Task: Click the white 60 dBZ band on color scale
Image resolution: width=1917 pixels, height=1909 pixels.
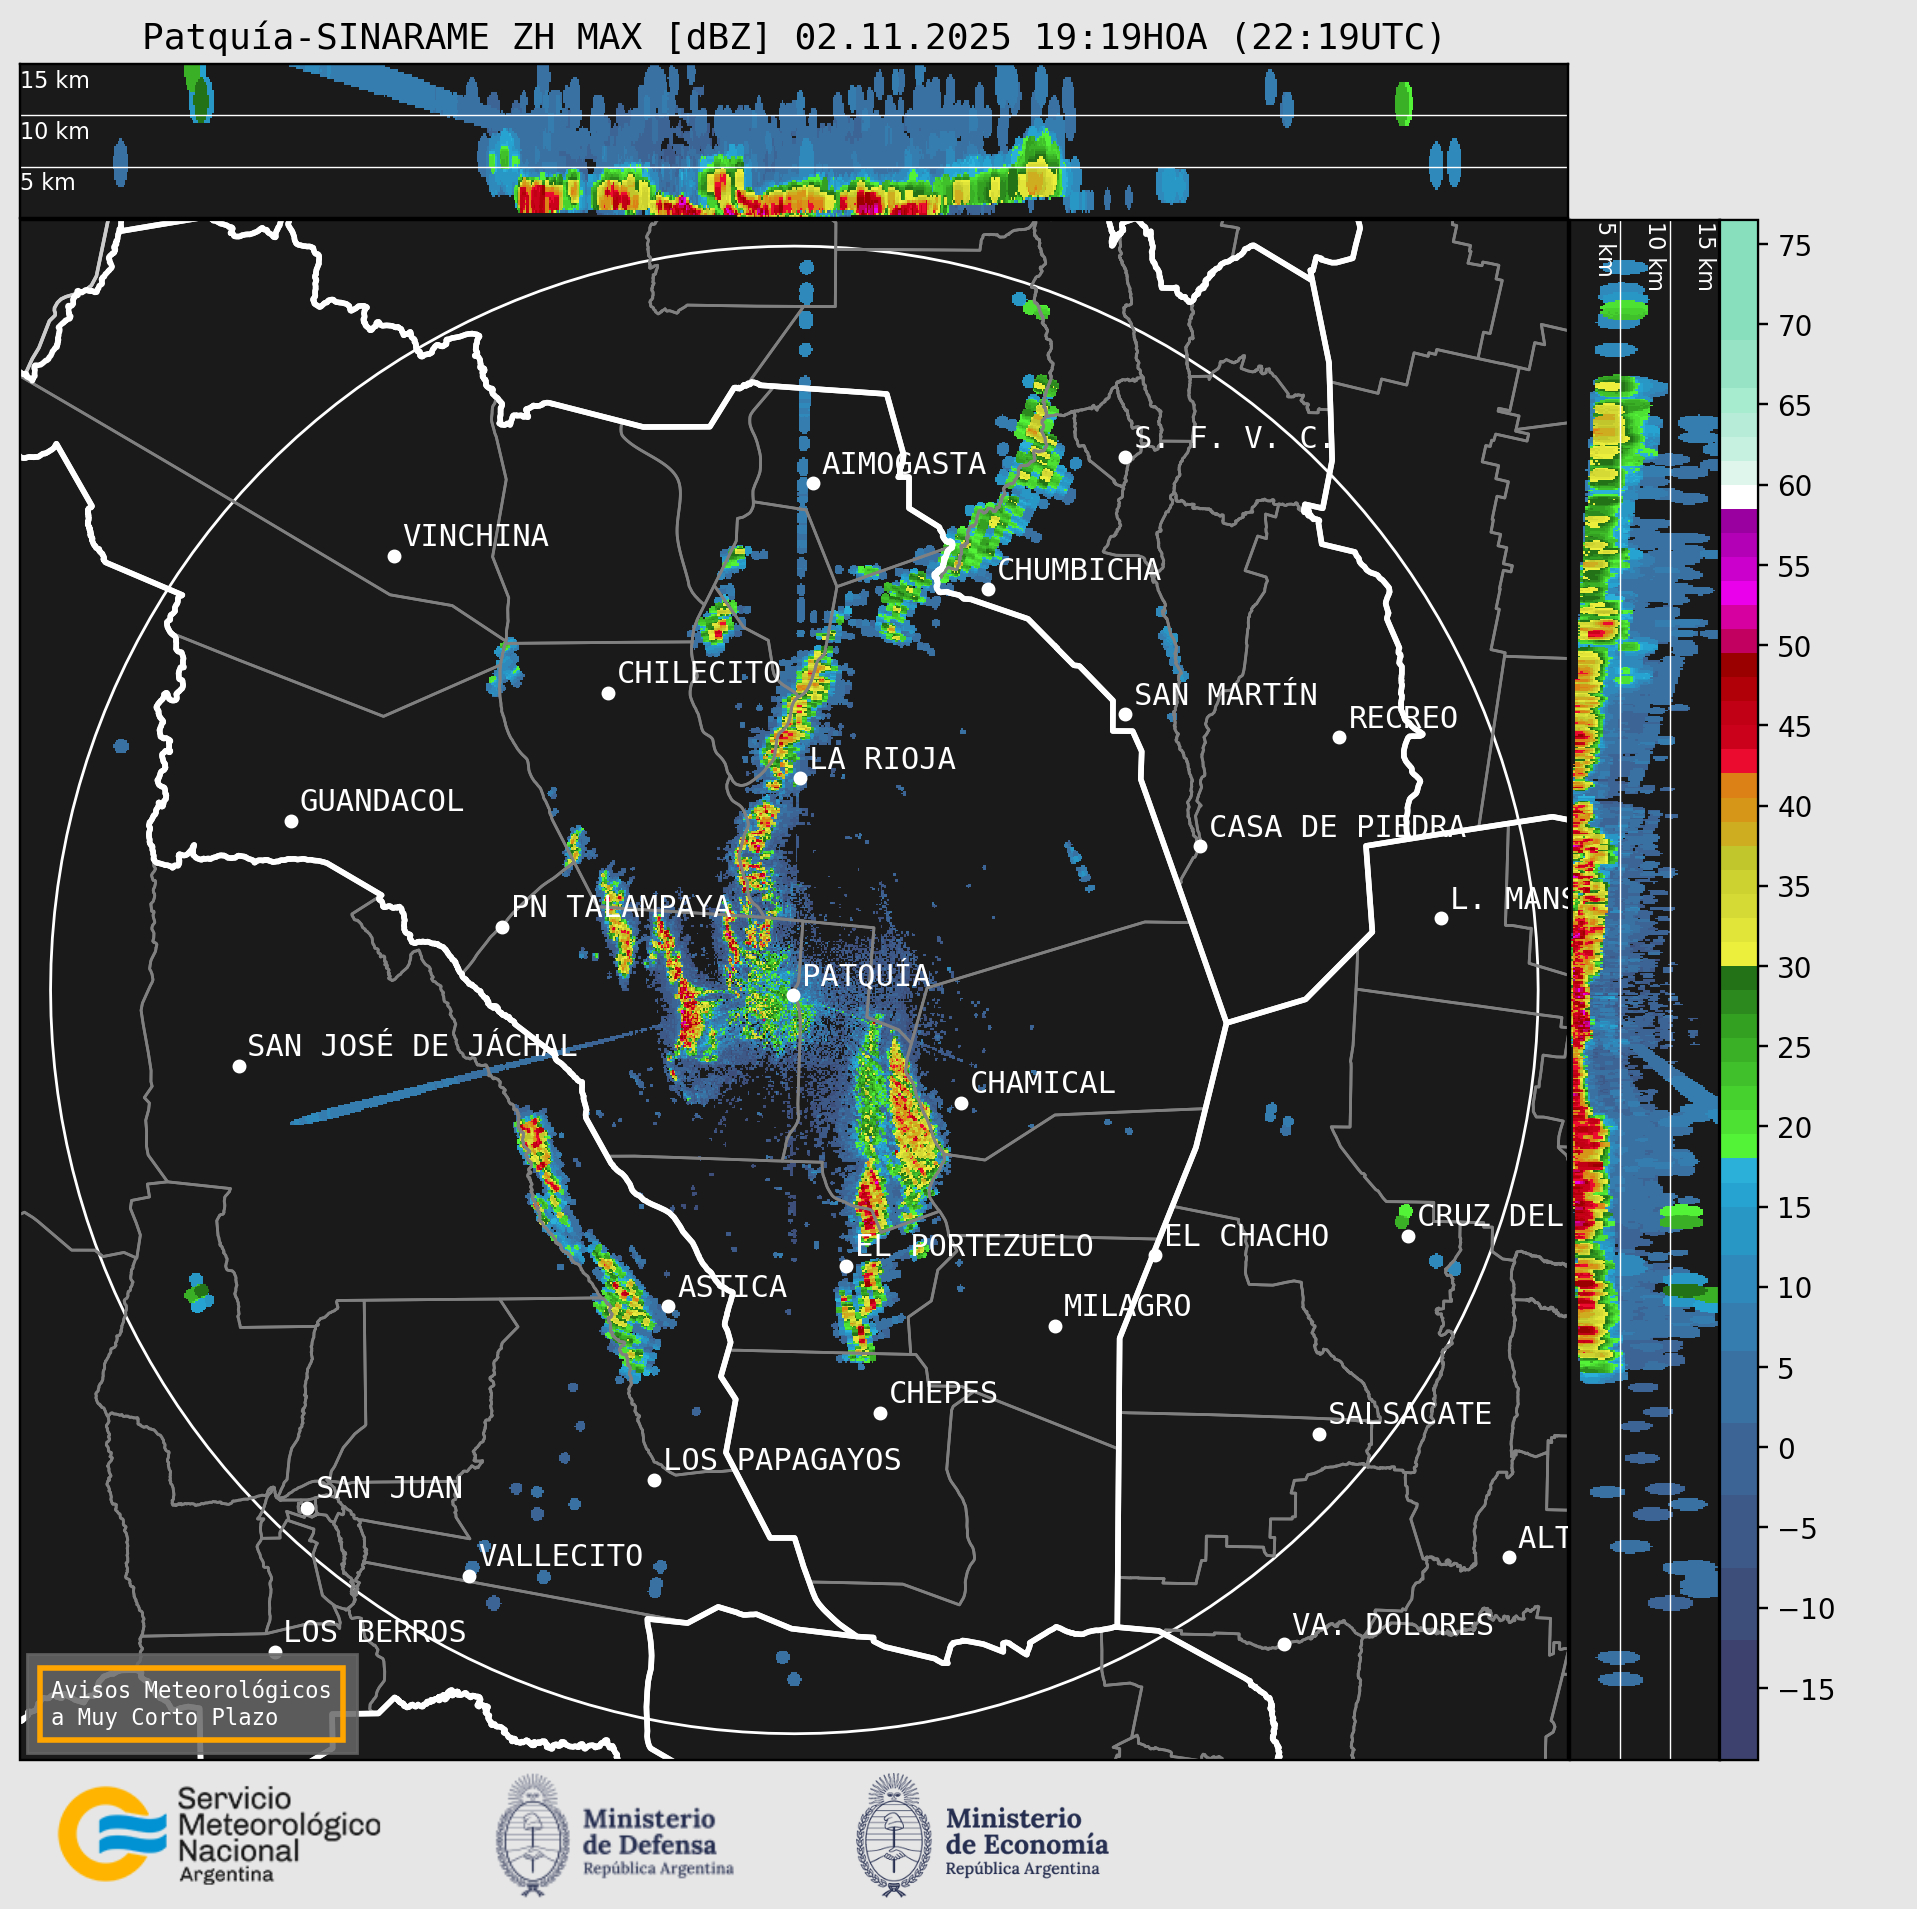Action: [1739, 497]
